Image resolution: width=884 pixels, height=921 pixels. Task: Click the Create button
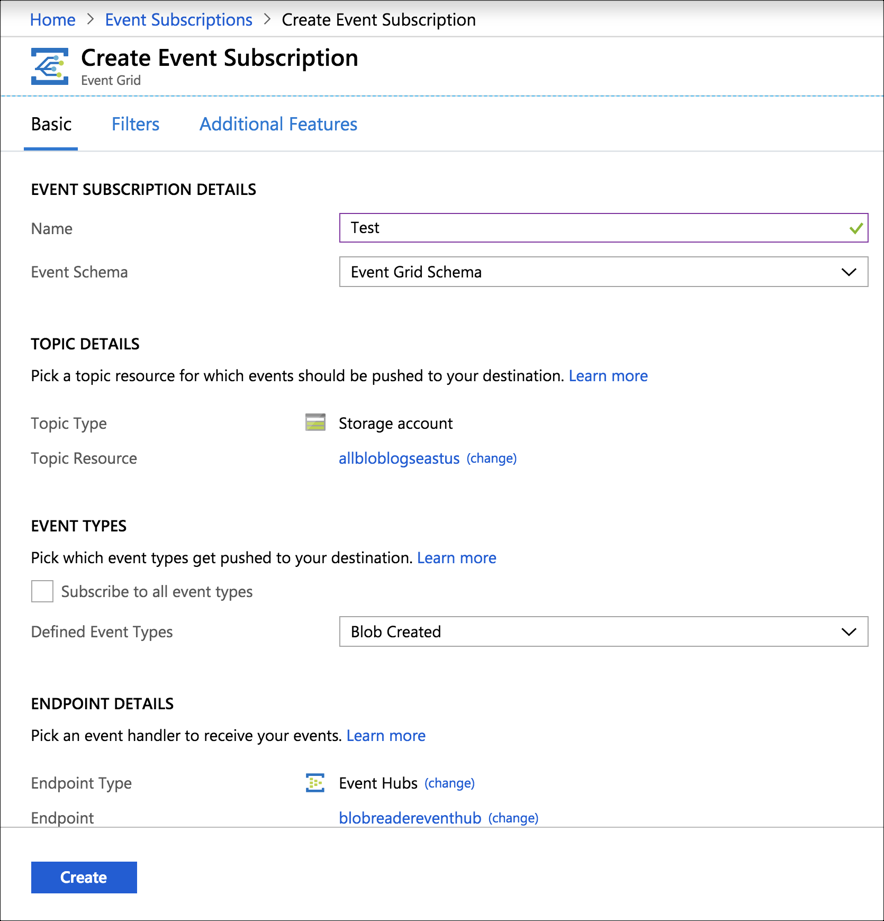coord(83,877)
